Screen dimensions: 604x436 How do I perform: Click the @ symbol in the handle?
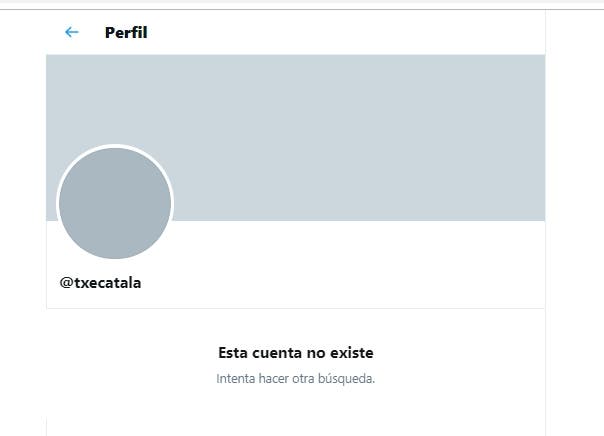coord(67,283)
